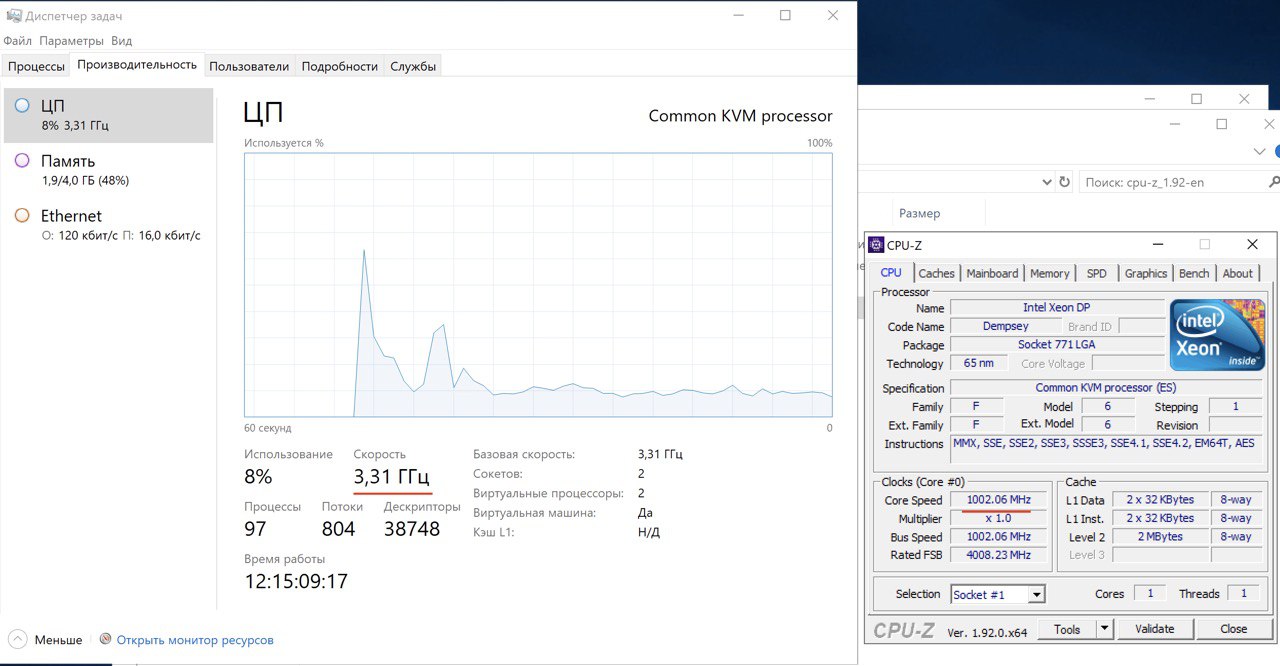The height and width of the screenshot is (666, 1280).
Task: Minimize the CPU-Z window
Action: tap(1158, 245)
